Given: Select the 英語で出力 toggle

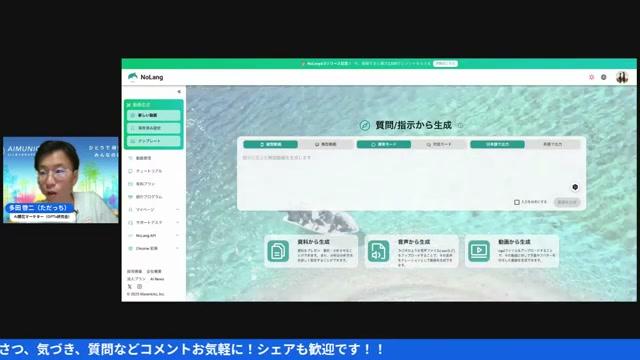Looking at the screenshot, I should 553,144.
